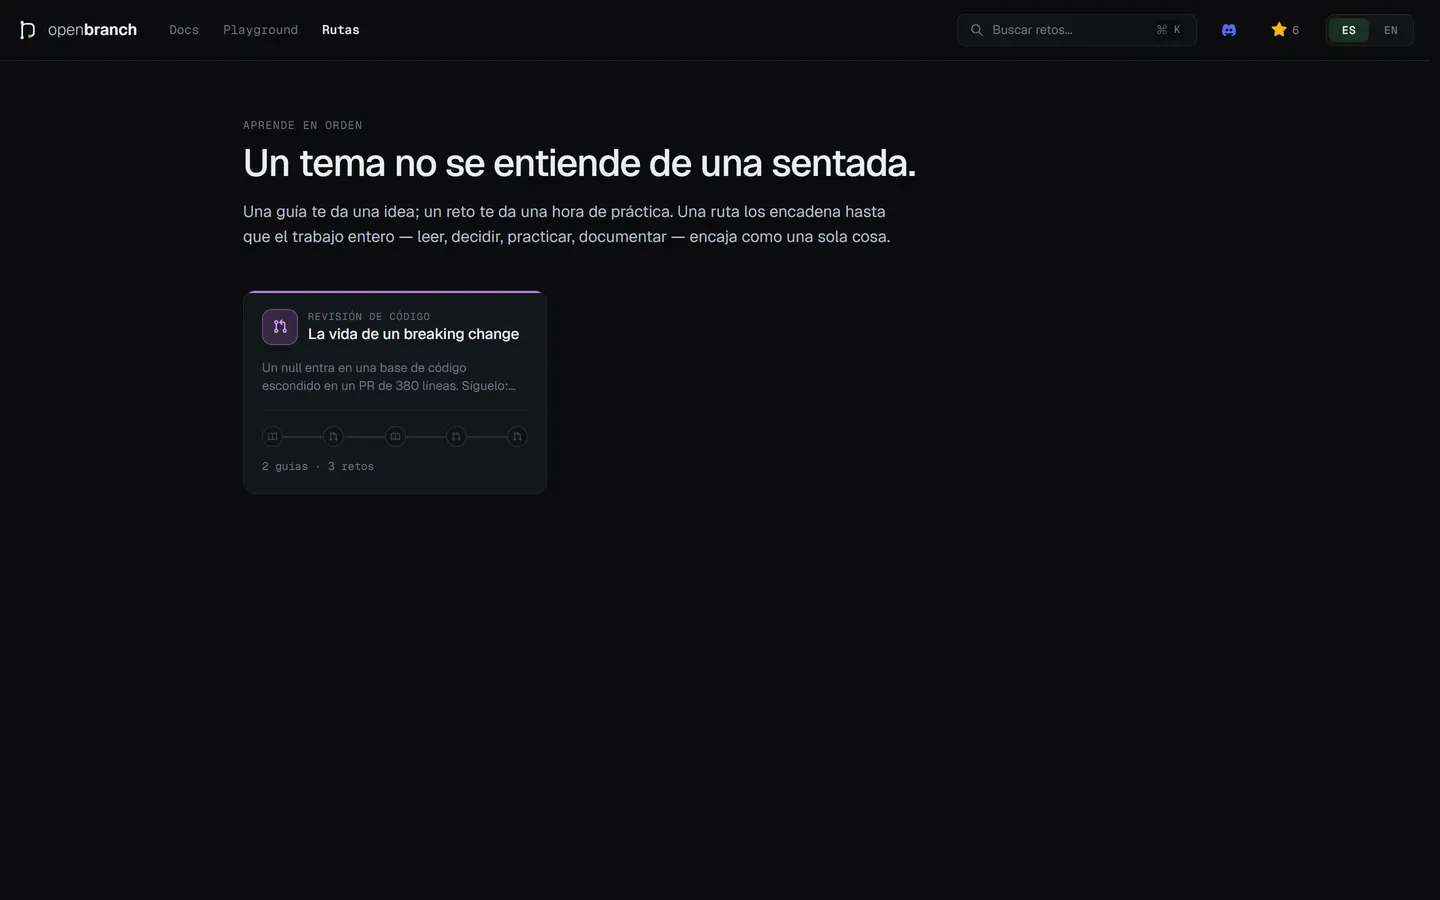
Task: Click the GitHub star icon
Action: [x=1278, y=30]
